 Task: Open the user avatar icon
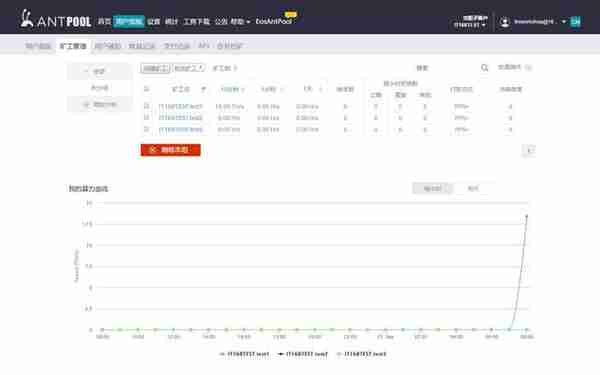505,22
